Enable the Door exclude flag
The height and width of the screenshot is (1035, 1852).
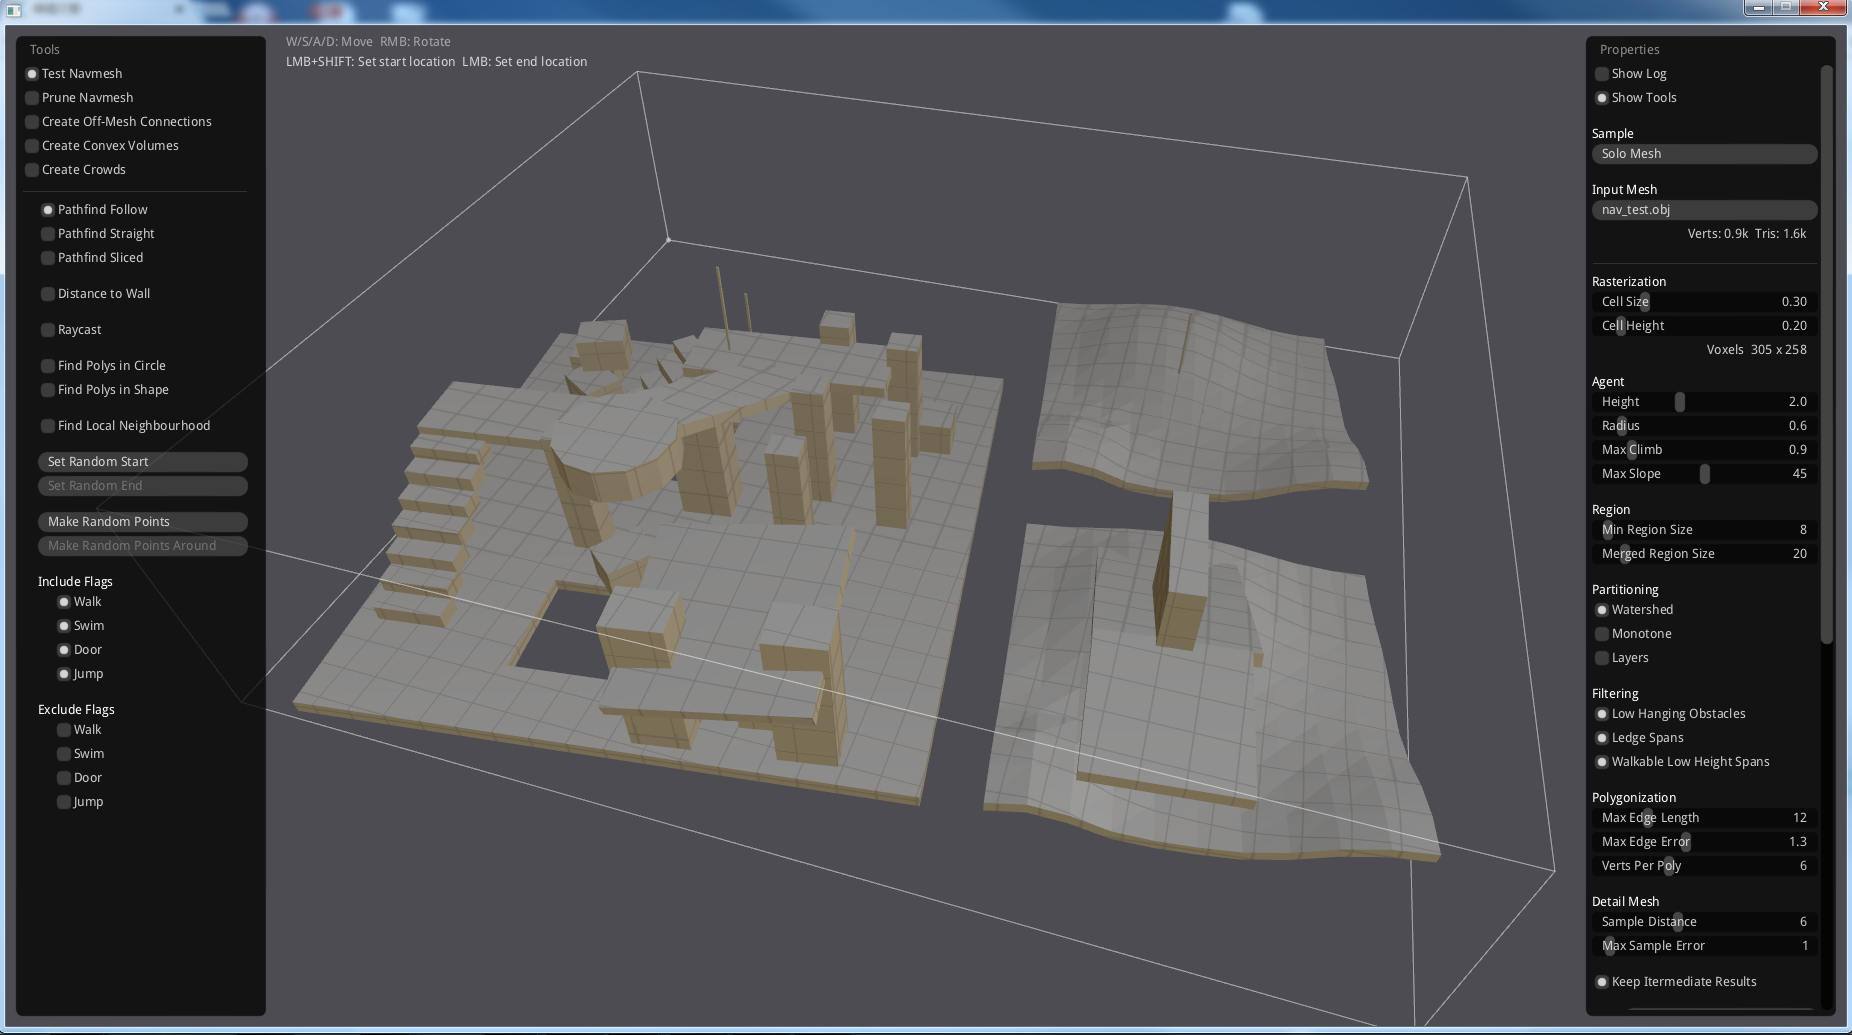point(64,778)
